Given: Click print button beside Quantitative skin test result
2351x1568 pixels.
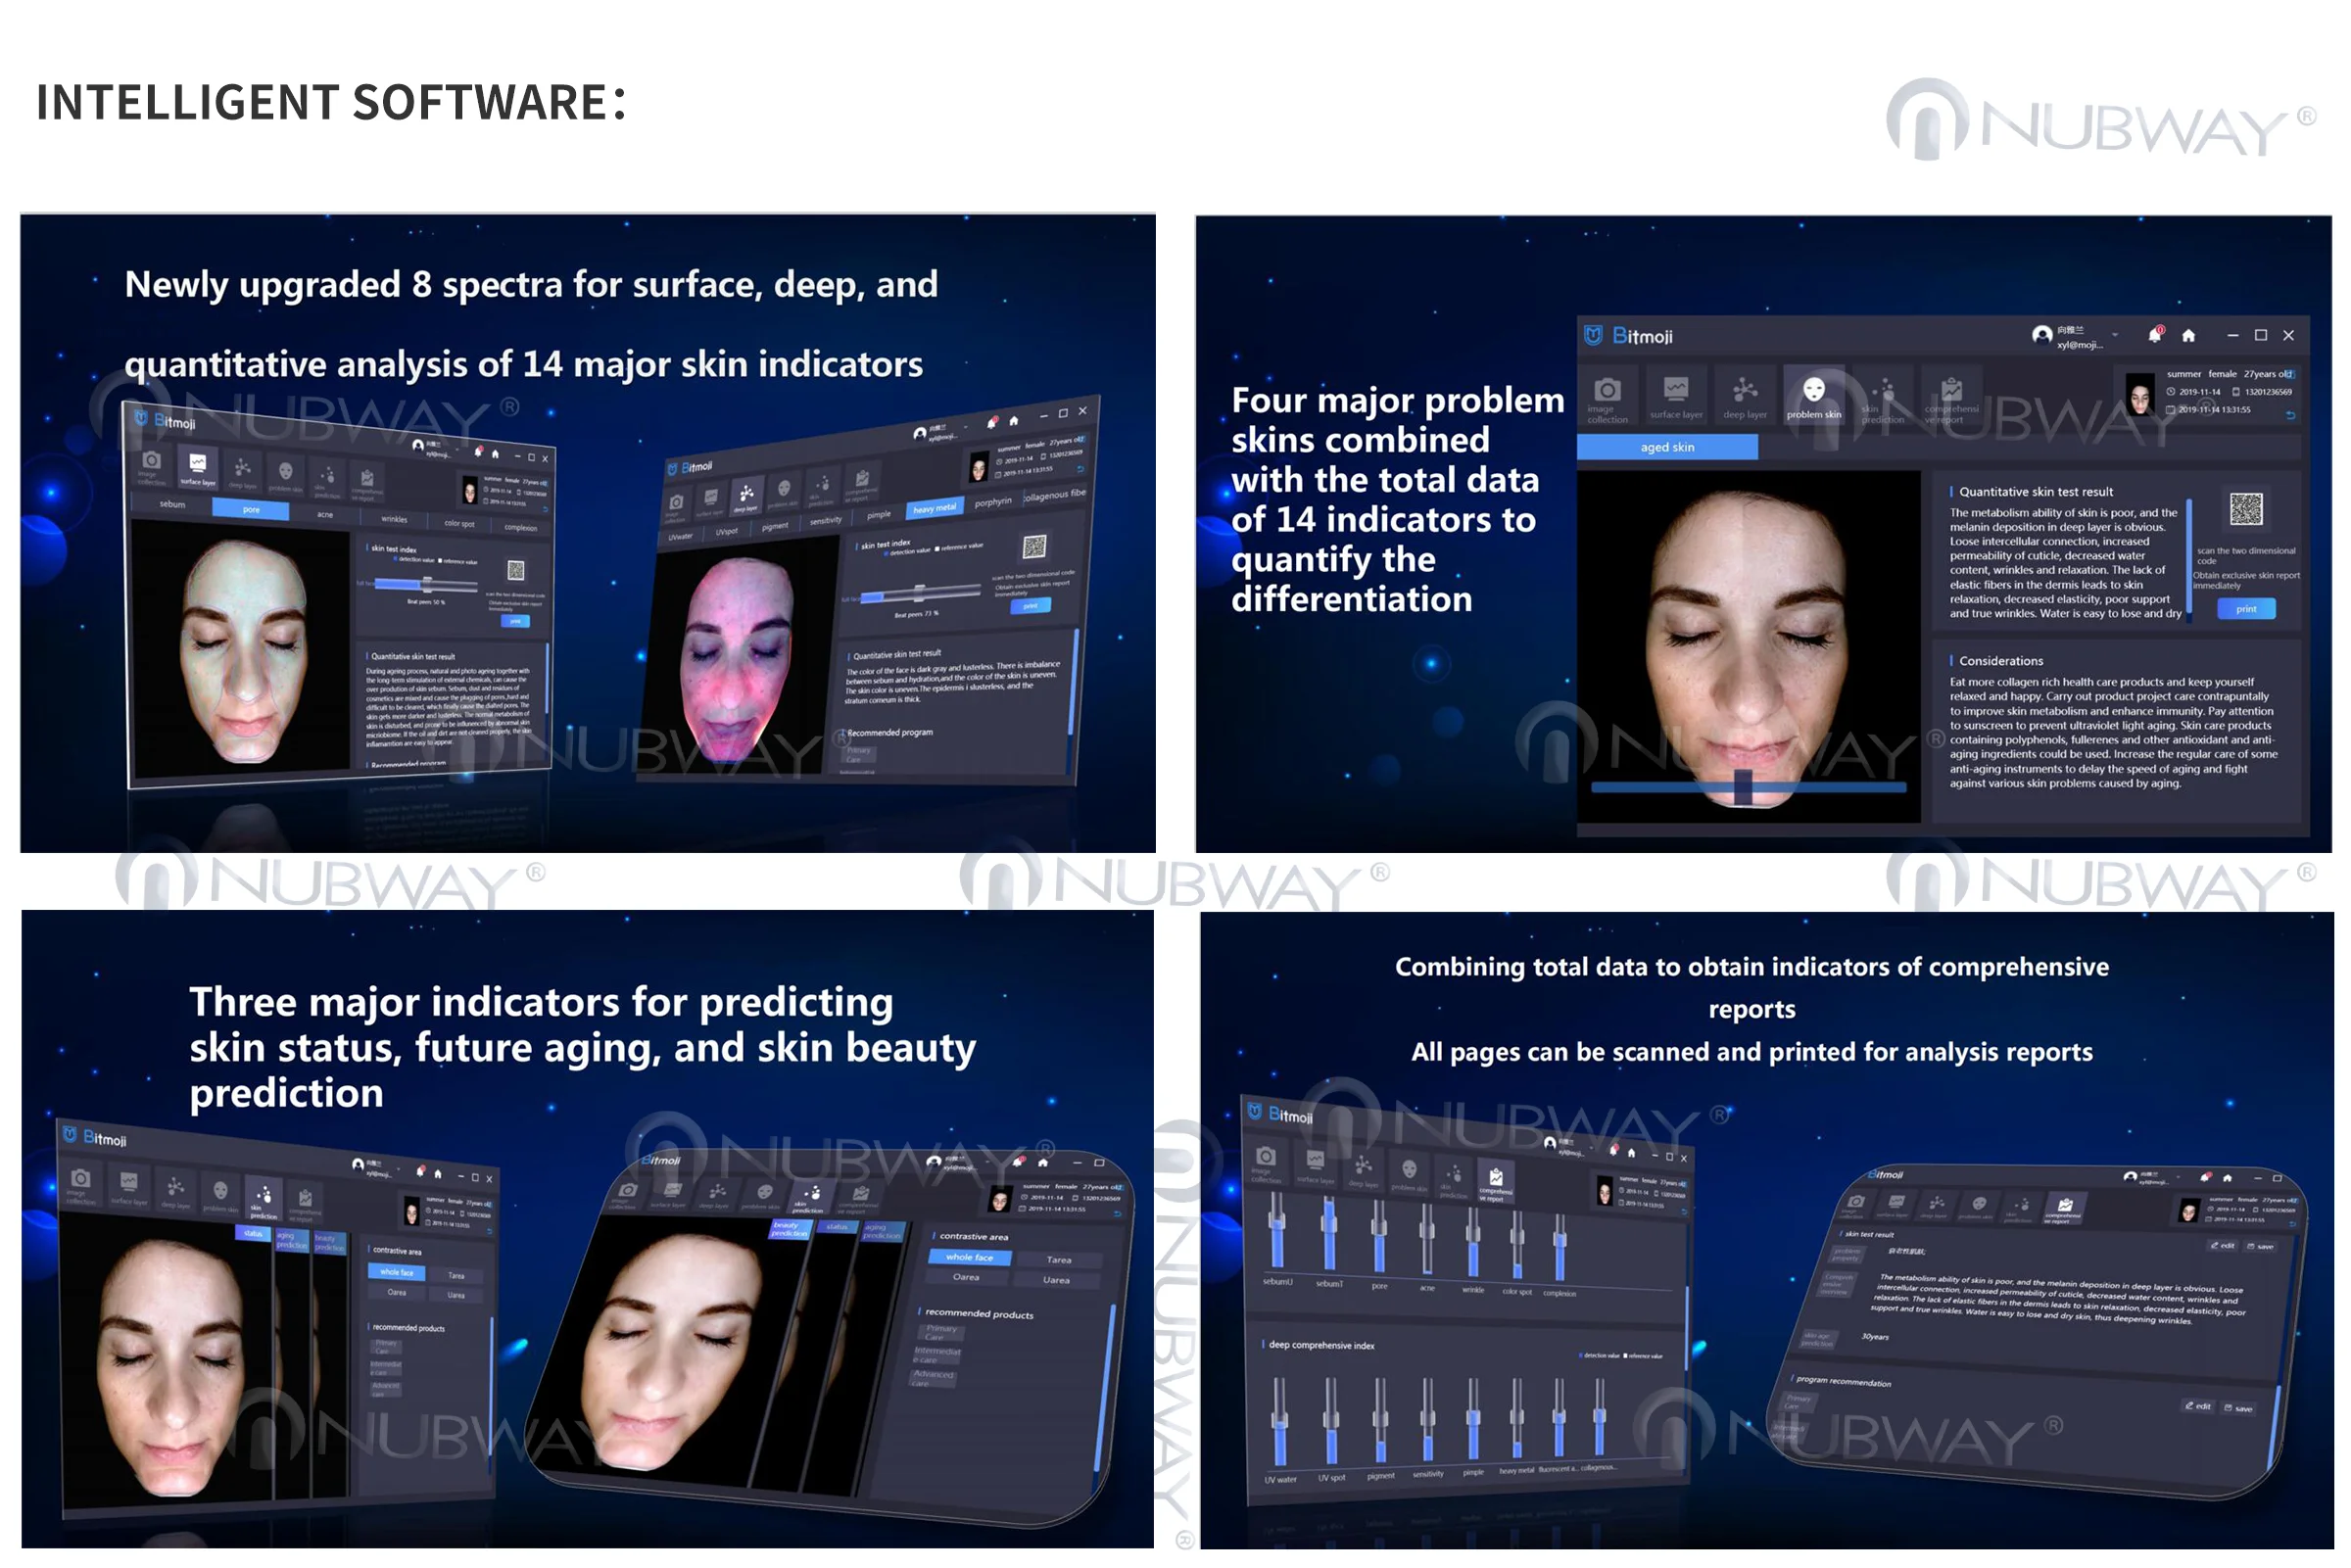Looking at the screenshot, I should (2246, 609).
